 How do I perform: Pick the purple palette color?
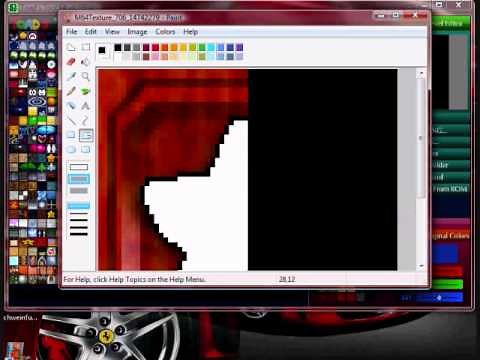pyautogui.click(x=239, y=47)
